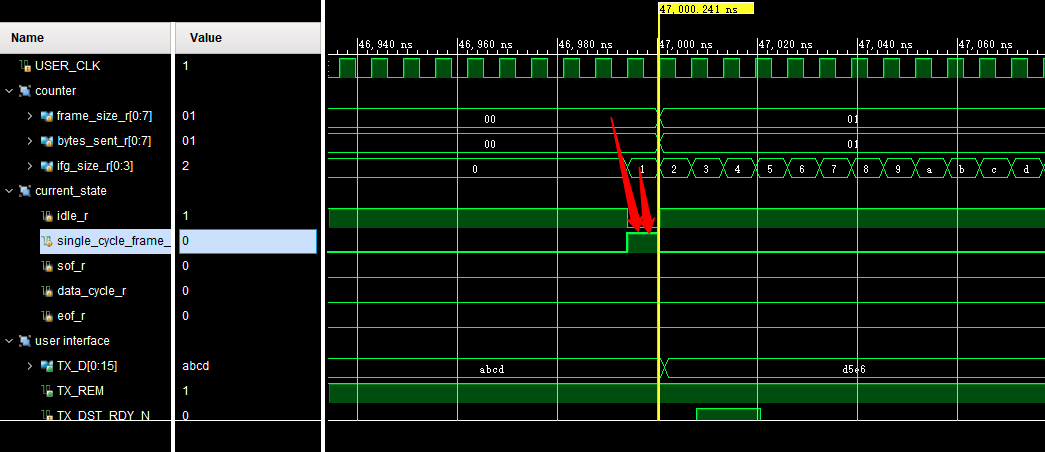Select the idle_r signal name
1045x452 pixels.
pos(71,216)
